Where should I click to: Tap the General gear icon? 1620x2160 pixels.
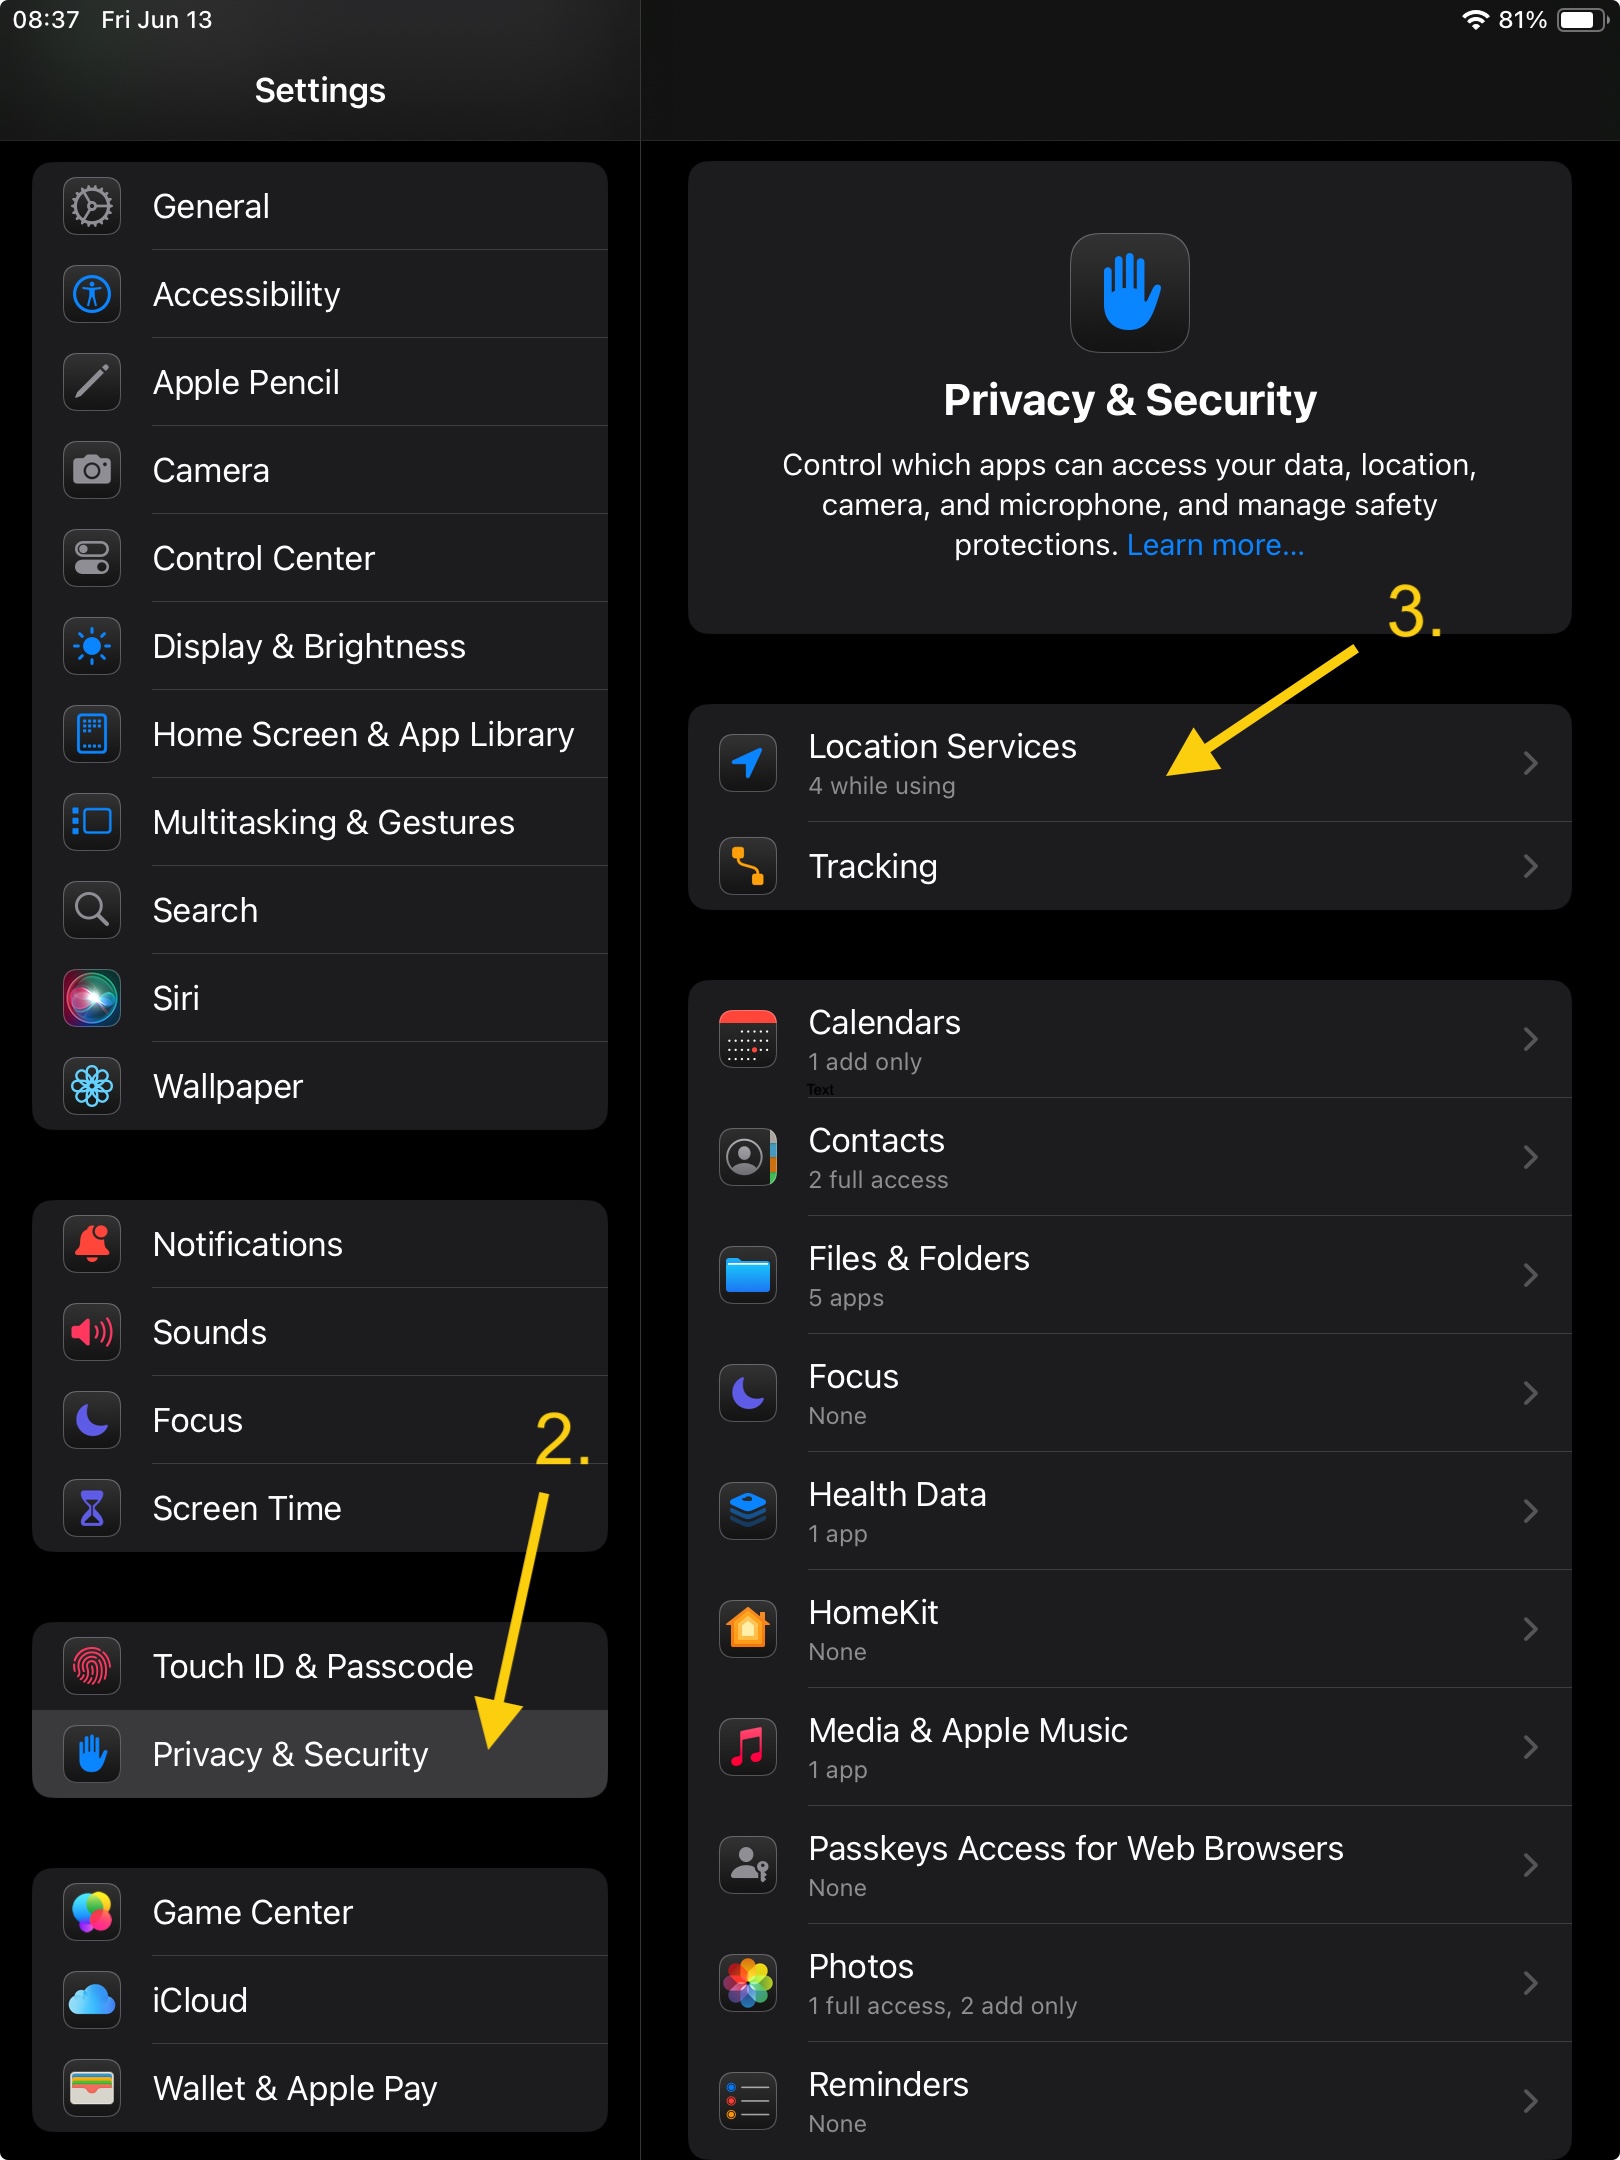[x=92, y=207]
